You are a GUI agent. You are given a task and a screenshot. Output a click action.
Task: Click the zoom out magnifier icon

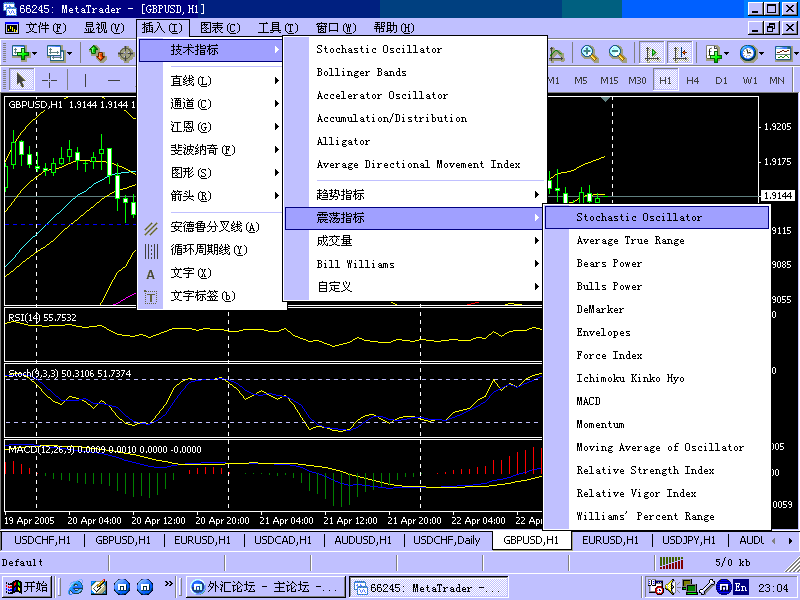[618, 53]
